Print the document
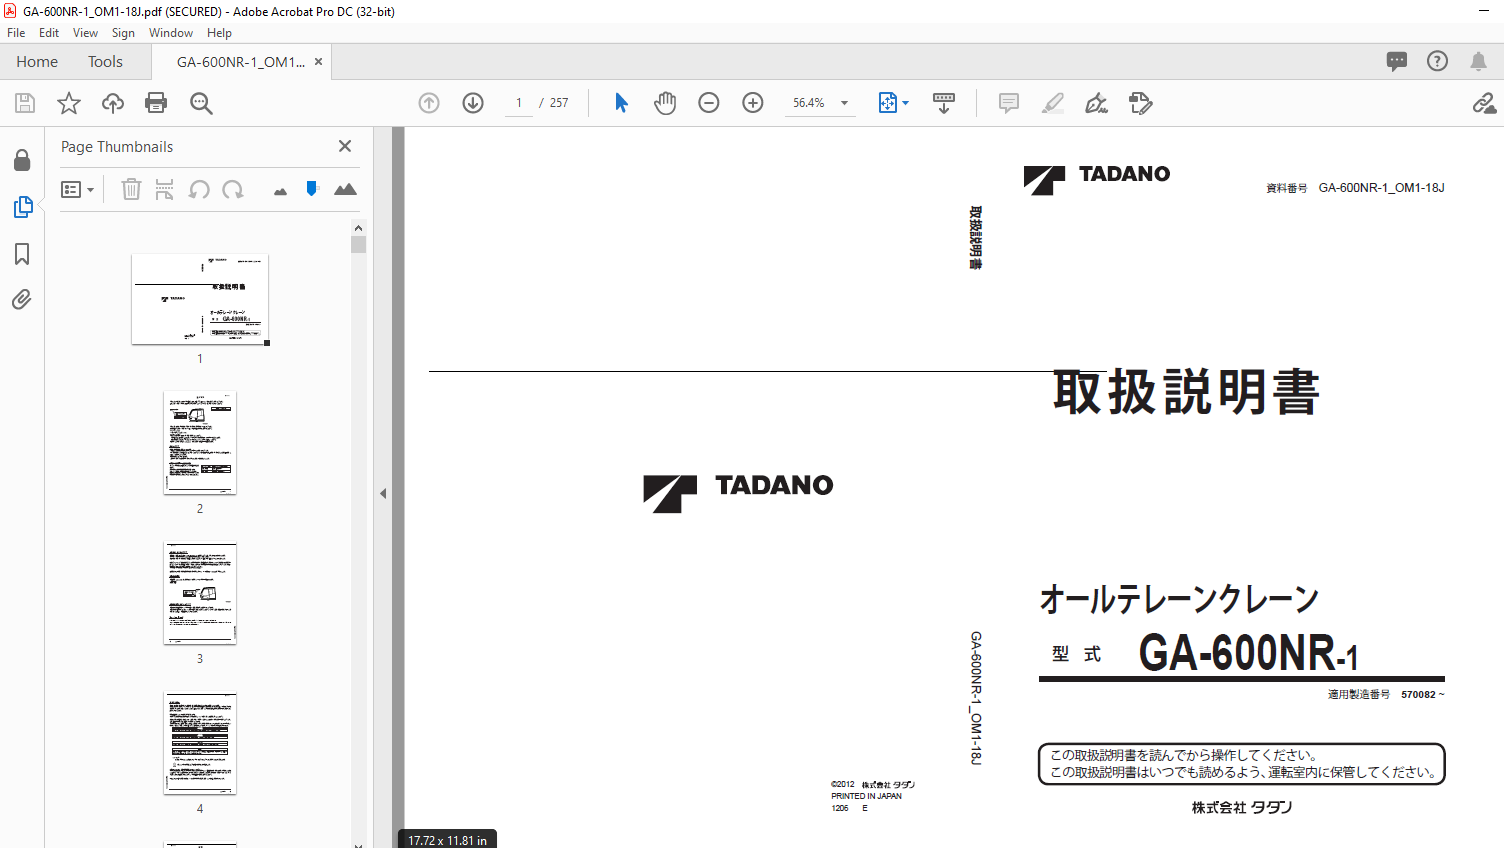 (x=156, y=103)
